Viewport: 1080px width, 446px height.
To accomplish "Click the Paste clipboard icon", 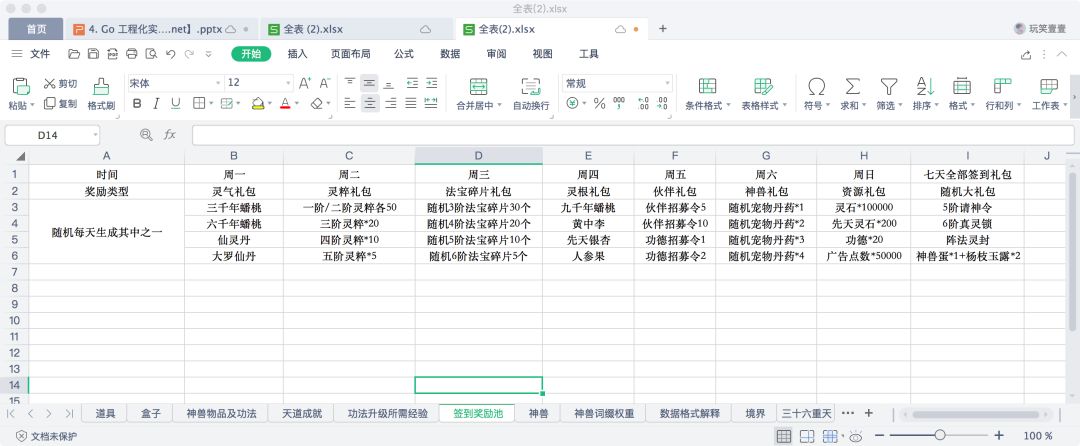I will pos(21,86).
